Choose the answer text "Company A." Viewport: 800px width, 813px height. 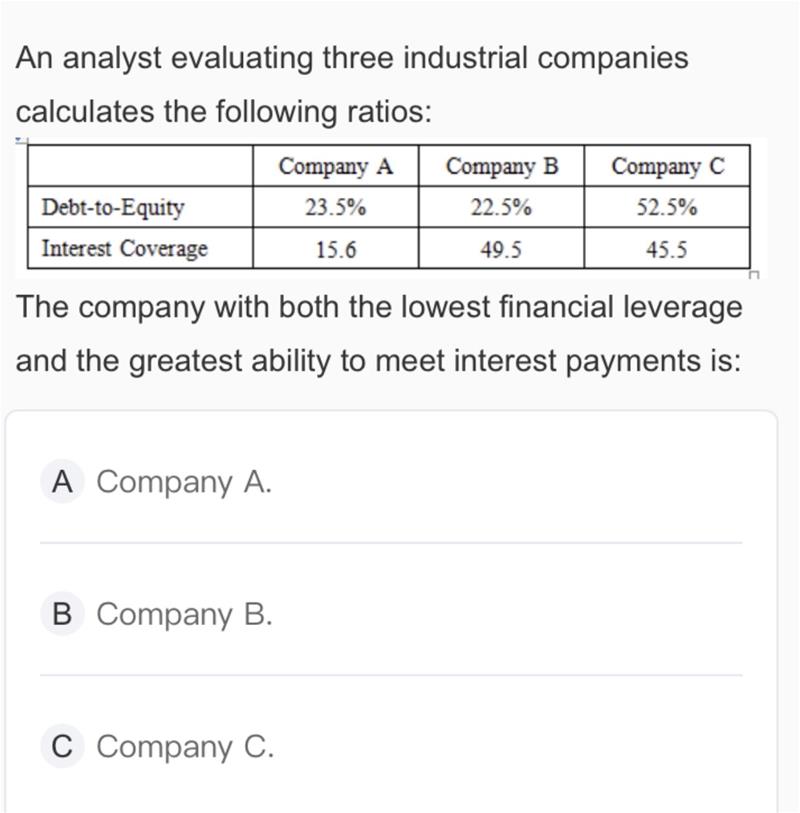pos(184,482)
